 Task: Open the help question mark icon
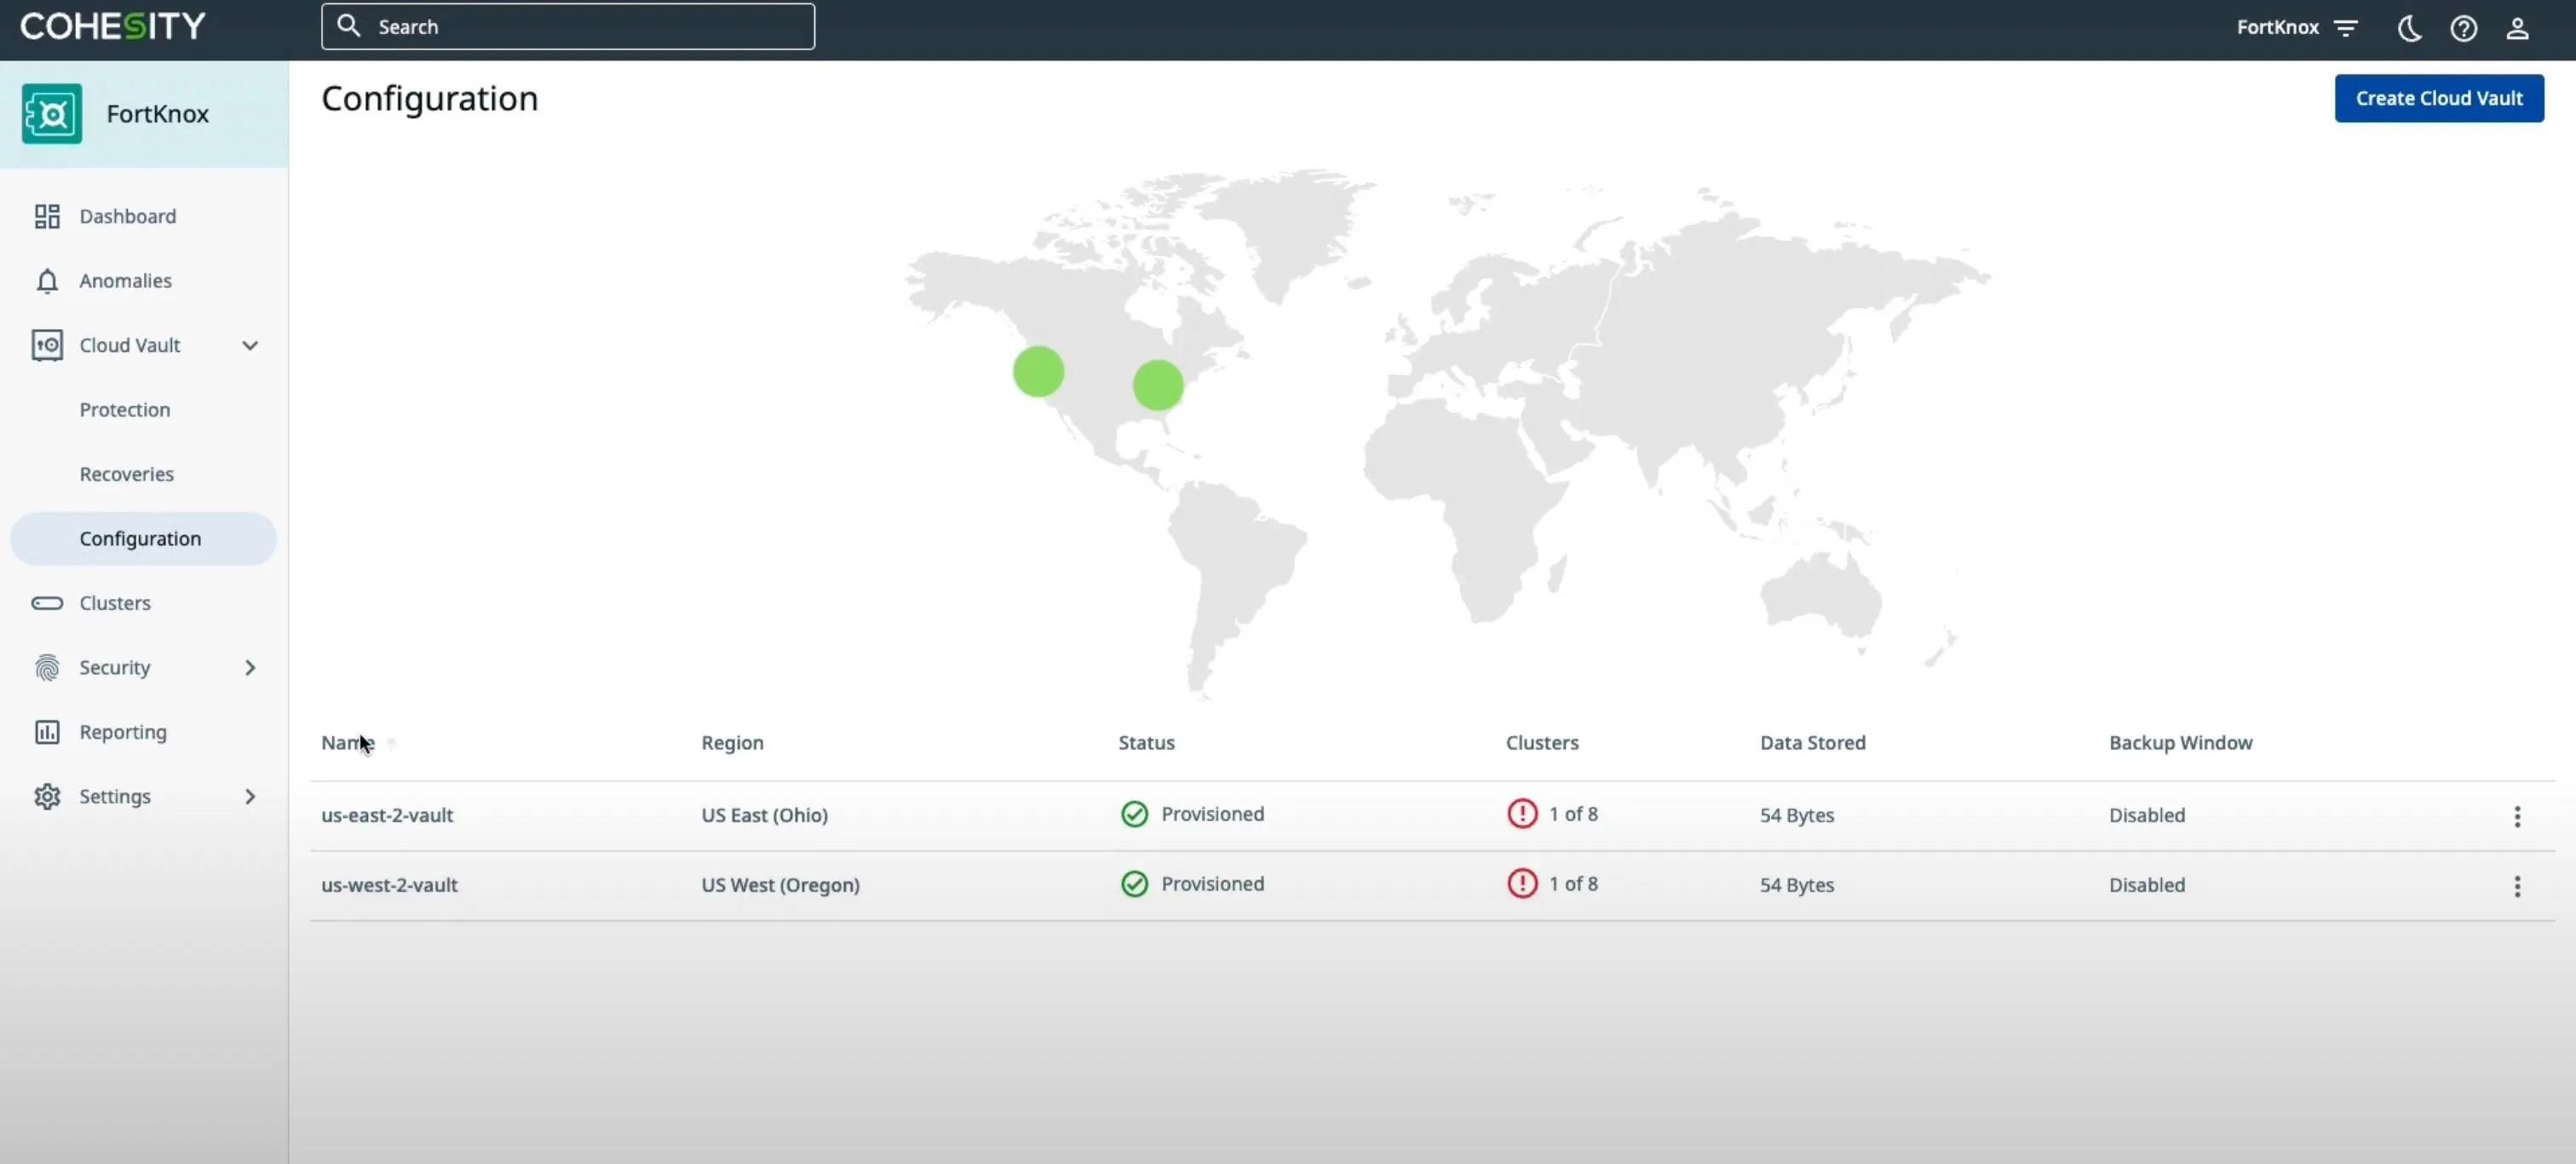(2463, 28)
